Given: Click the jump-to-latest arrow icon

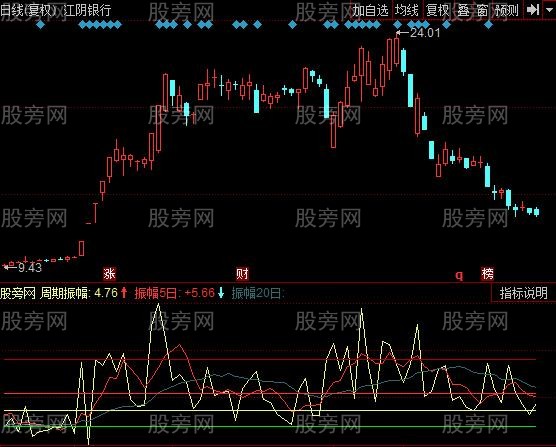Looking at the screenshot, I should point(533,10).
